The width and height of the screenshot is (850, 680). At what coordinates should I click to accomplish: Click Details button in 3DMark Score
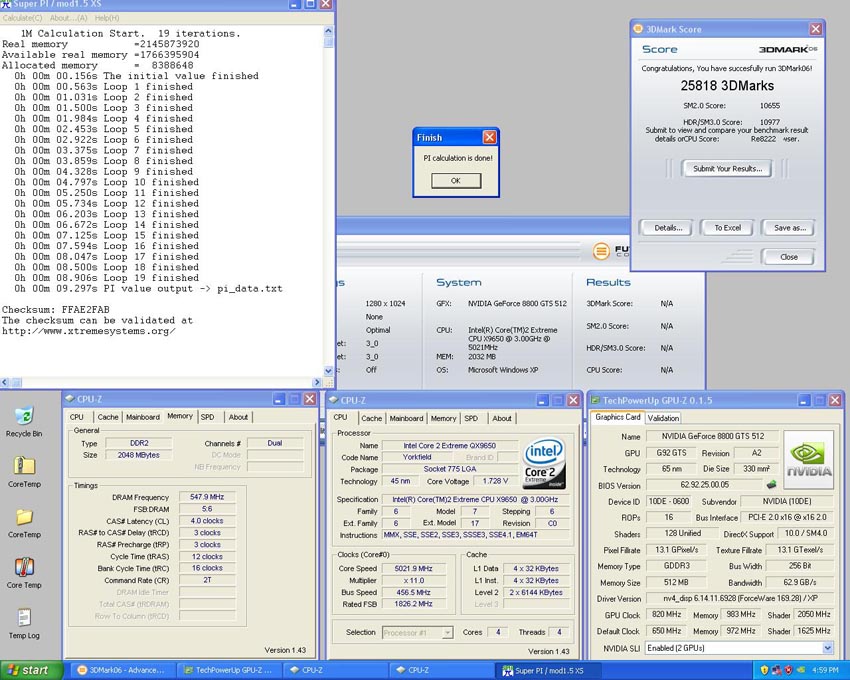(668, 228)
